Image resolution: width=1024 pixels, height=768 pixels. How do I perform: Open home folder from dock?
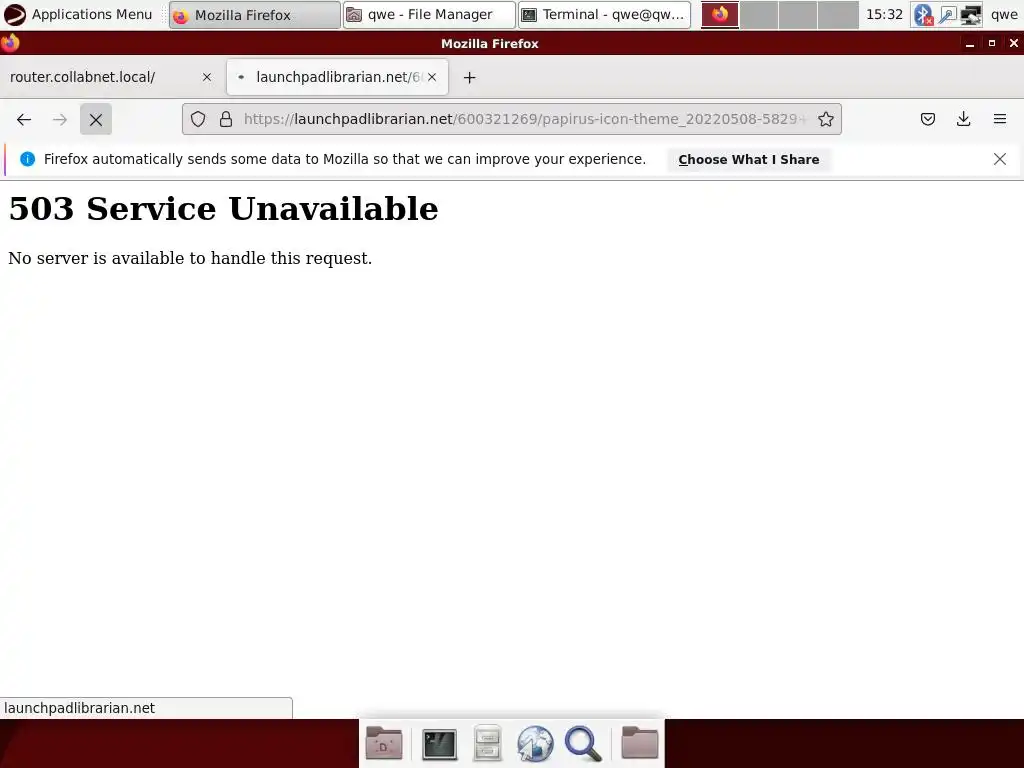[639, 743]
